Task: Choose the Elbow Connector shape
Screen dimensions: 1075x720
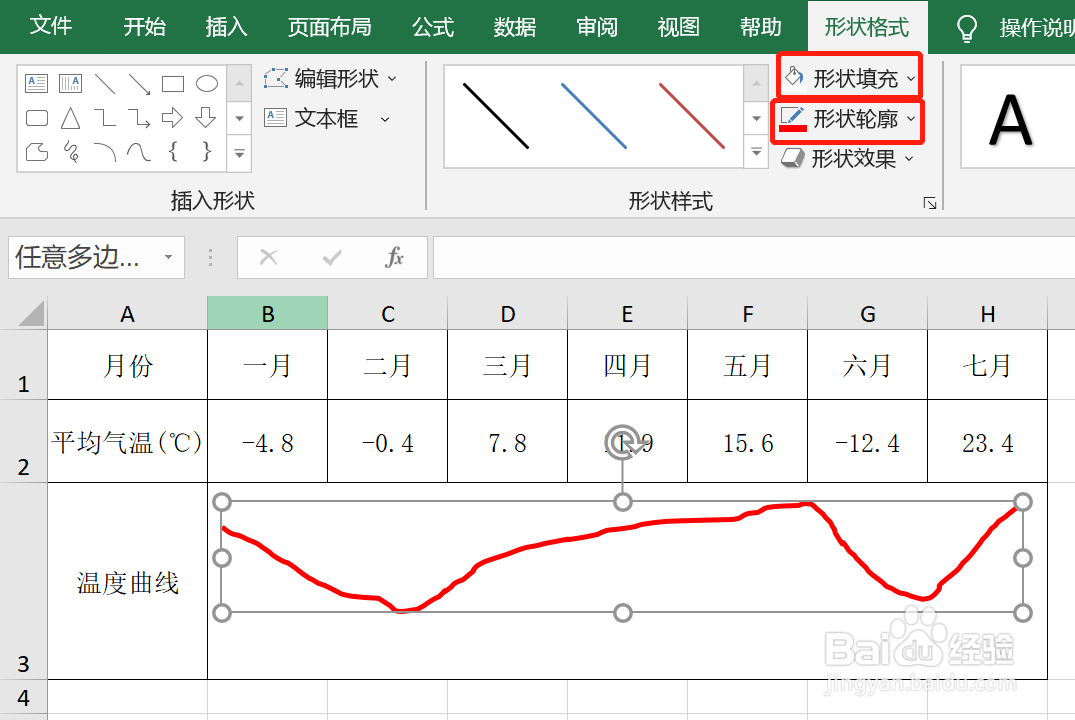Action: 105,118
